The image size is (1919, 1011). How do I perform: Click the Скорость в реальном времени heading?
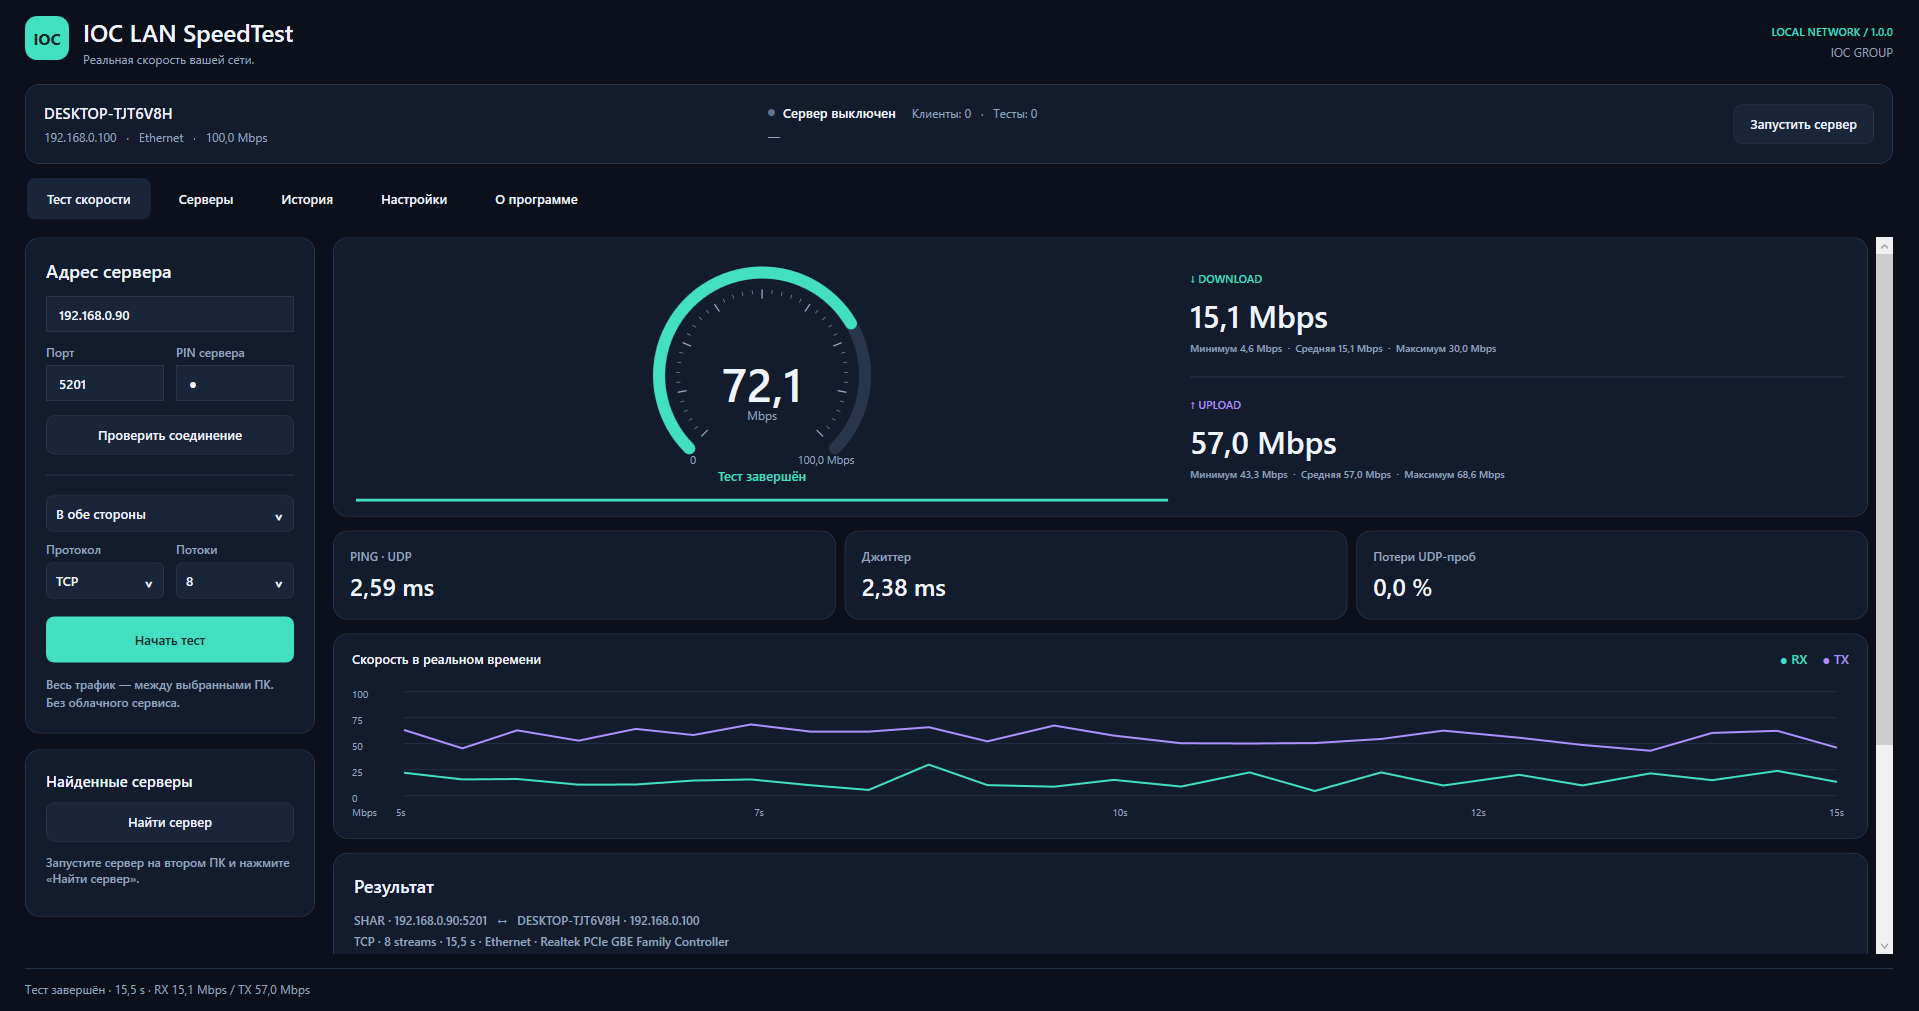coord(446,660)
